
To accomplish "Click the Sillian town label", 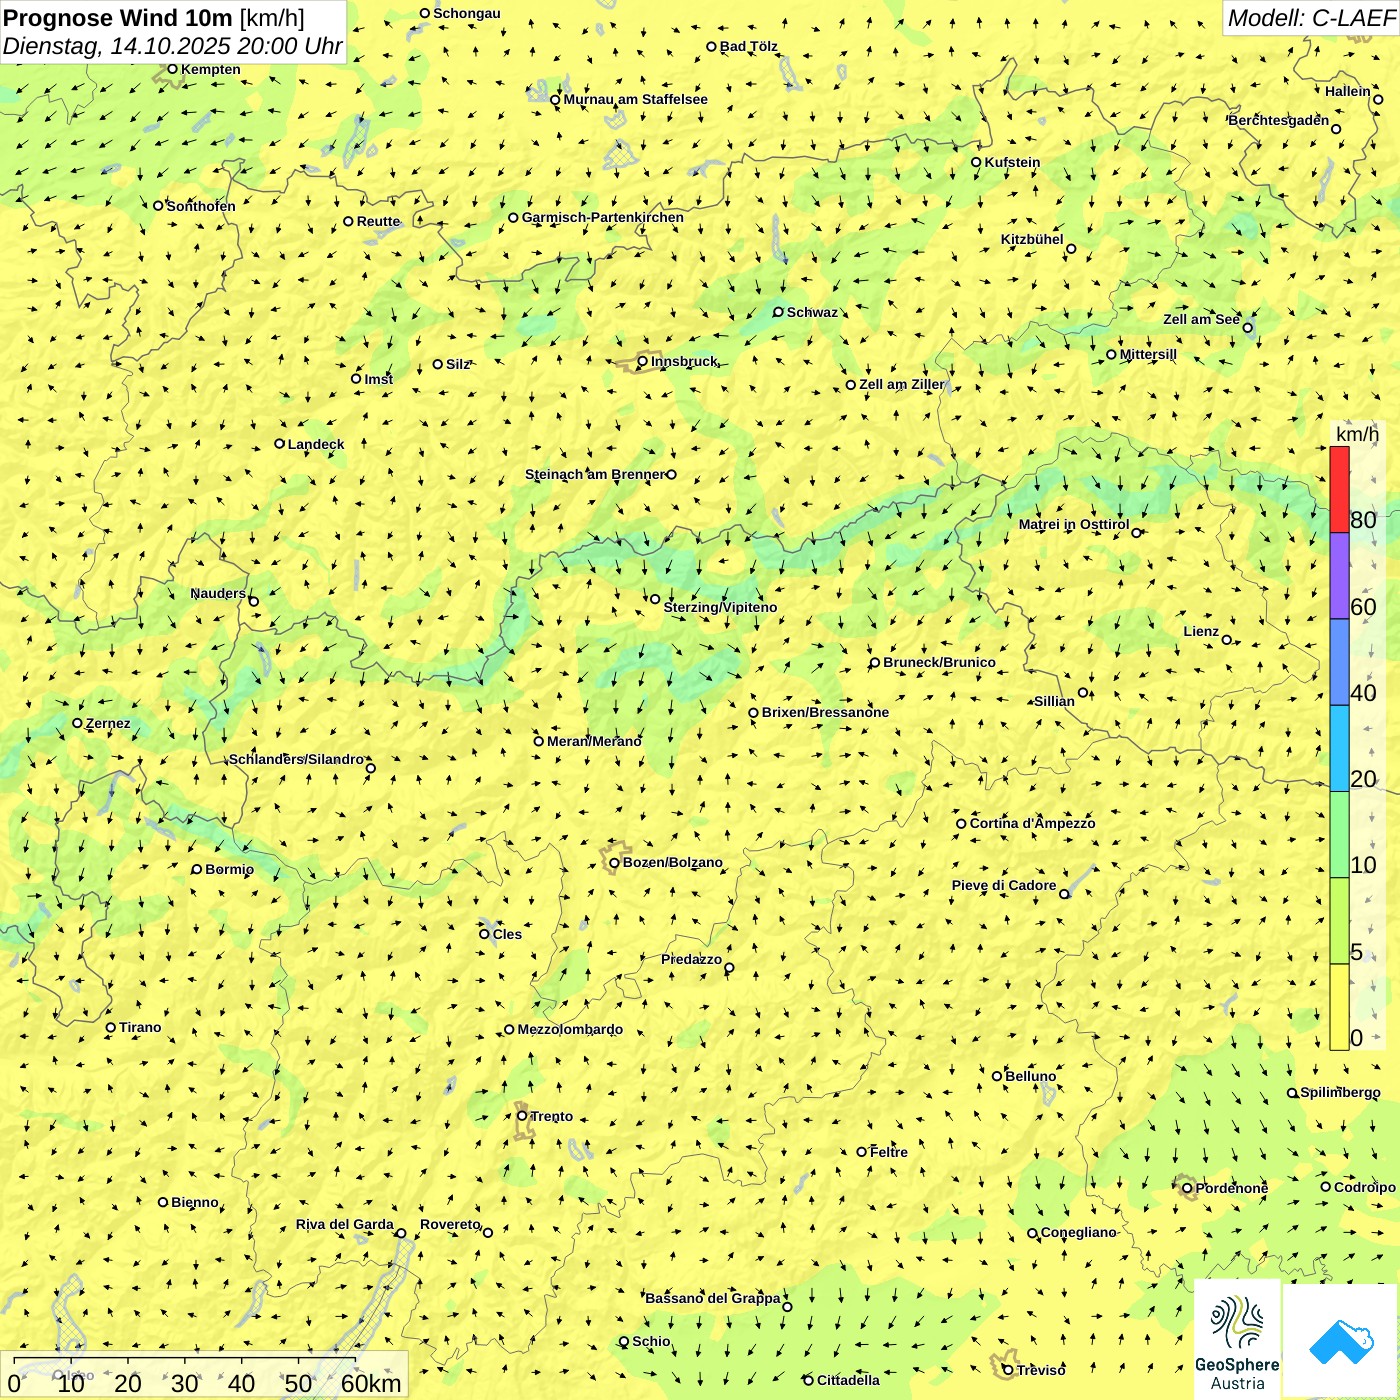I will tap(1054, 701).
